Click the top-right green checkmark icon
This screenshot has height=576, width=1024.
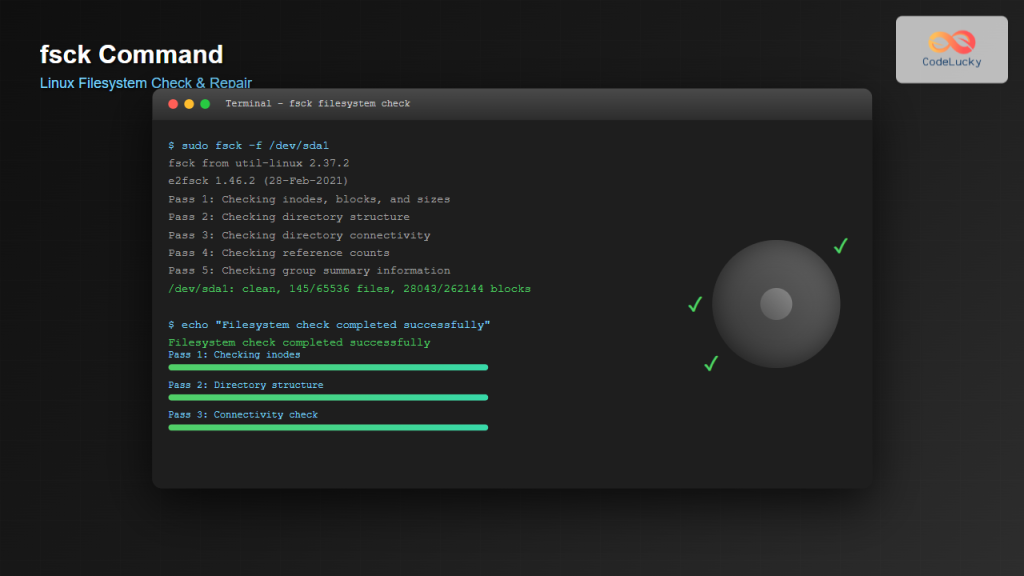840,245
